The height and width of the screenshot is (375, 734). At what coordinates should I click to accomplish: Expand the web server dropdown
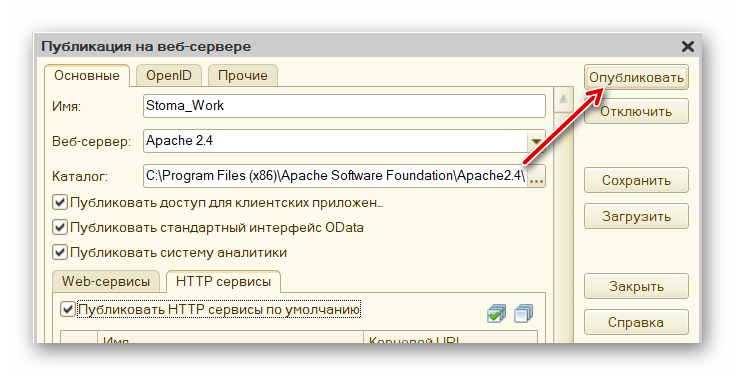[x=536, y=141]
